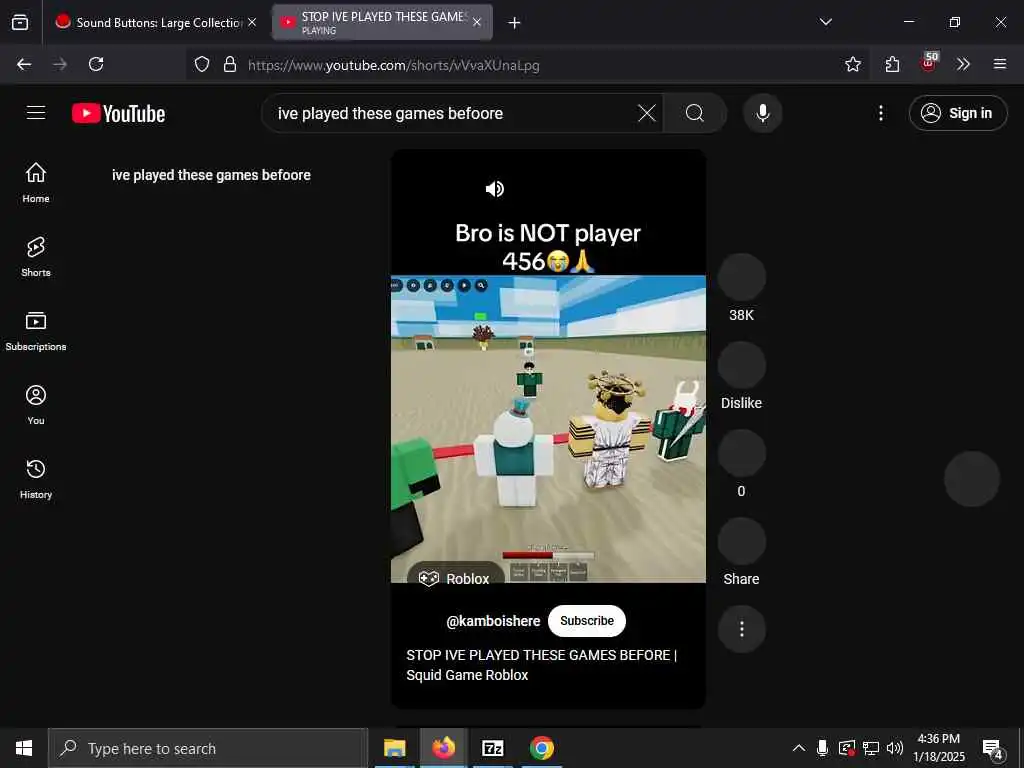Click the taskbar clock and date
Viewport: 1024px width, 768px height.
click(x=938, y=748)
